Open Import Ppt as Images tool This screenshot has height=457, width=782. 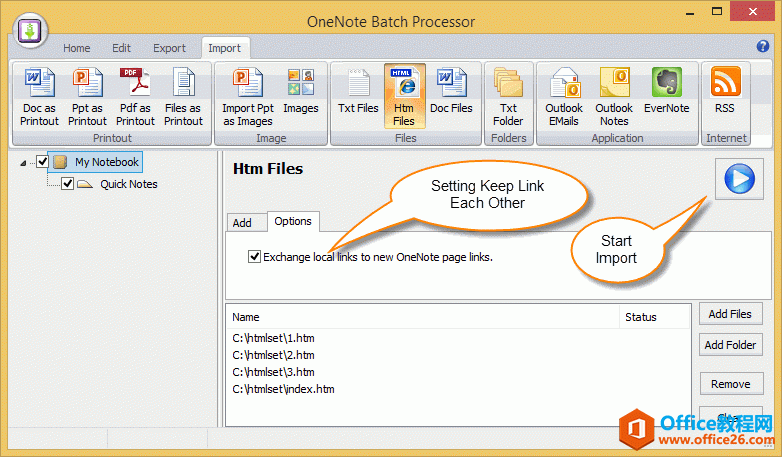pyautogui.click(x=248, y=97)
